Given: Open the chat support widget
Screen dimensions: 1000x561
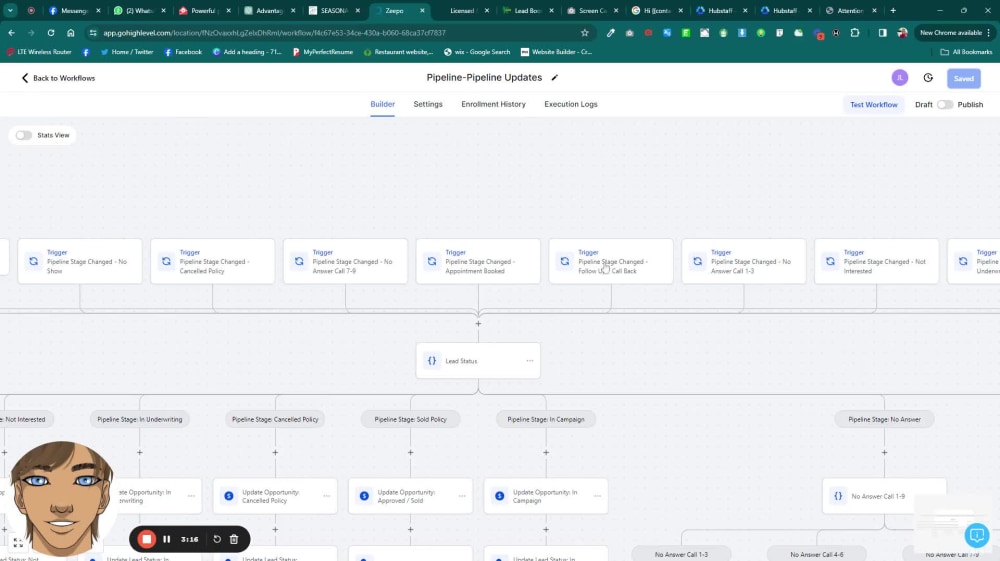Looking at the screenshot, I should pyautogui.click(x=976, y=536).
